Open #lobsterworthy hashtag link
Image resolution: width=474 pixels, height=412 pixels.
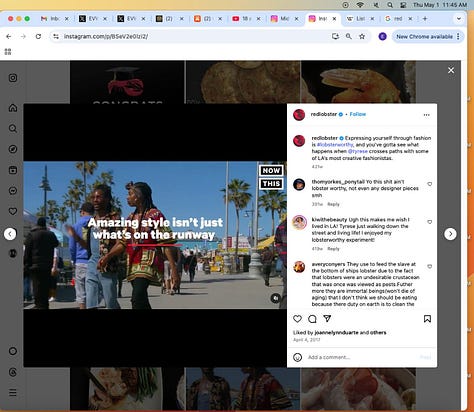pyautogui.click(x=335, y=145)
